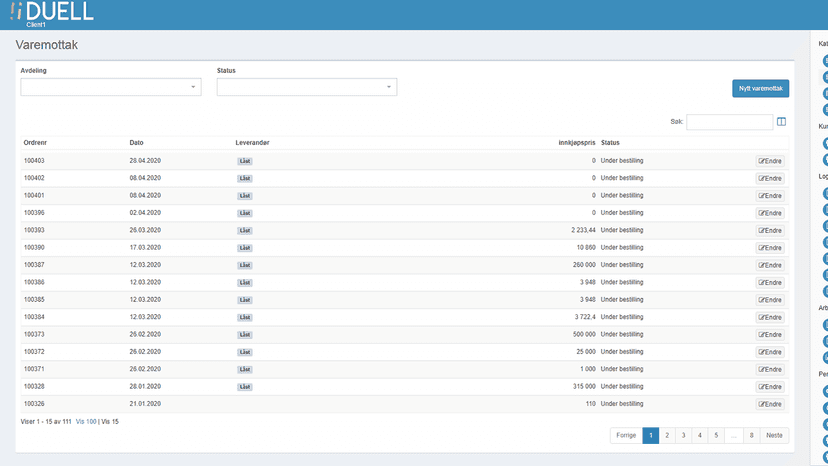
Task: Focus the Søk search field
Action: click(x=729, y=122)
